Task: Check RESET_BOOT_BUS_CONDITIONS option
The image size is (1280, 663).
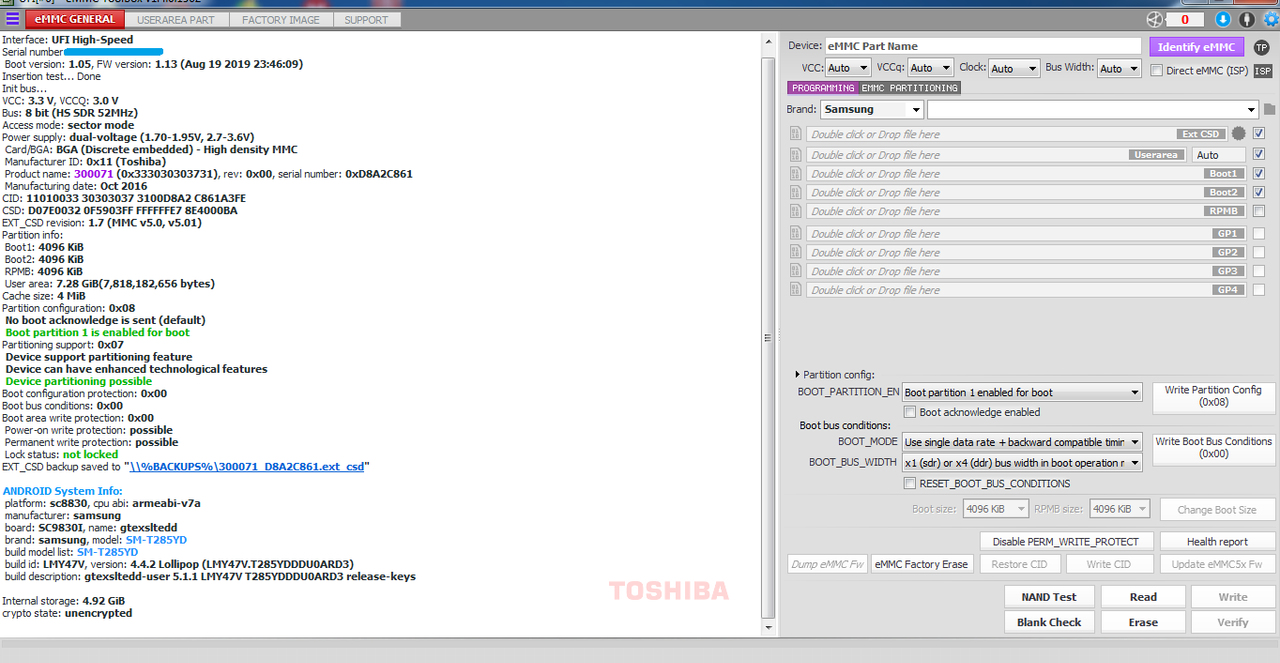Action: pos(910,484)
